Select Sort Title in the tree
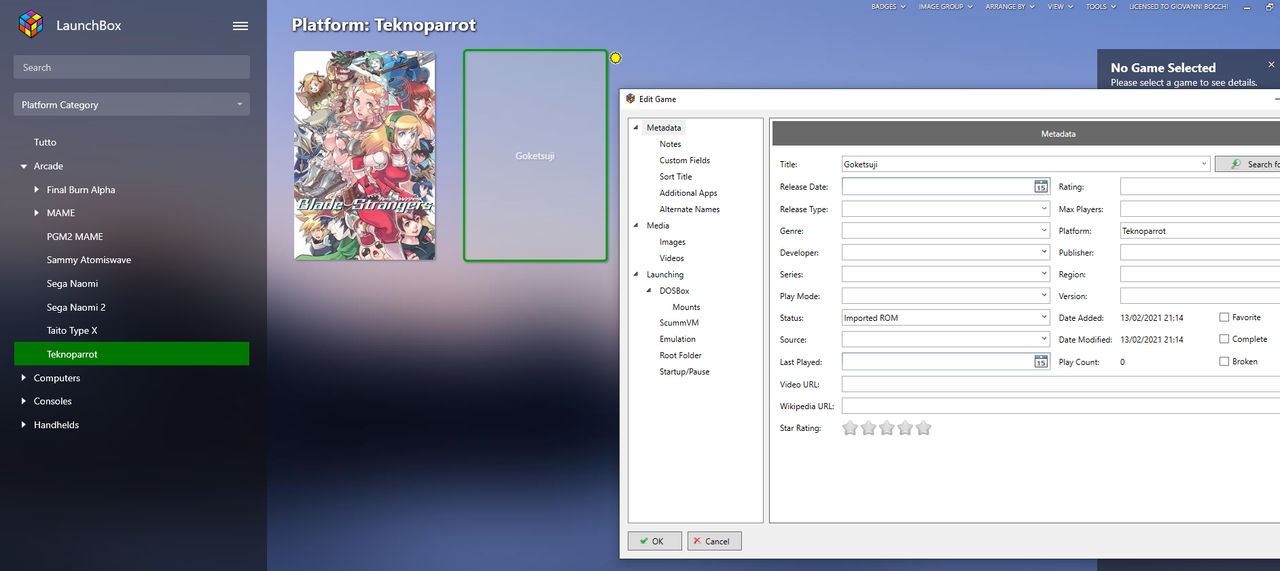This screenshot has width=1280, height=571. click(x=675, y=177)
